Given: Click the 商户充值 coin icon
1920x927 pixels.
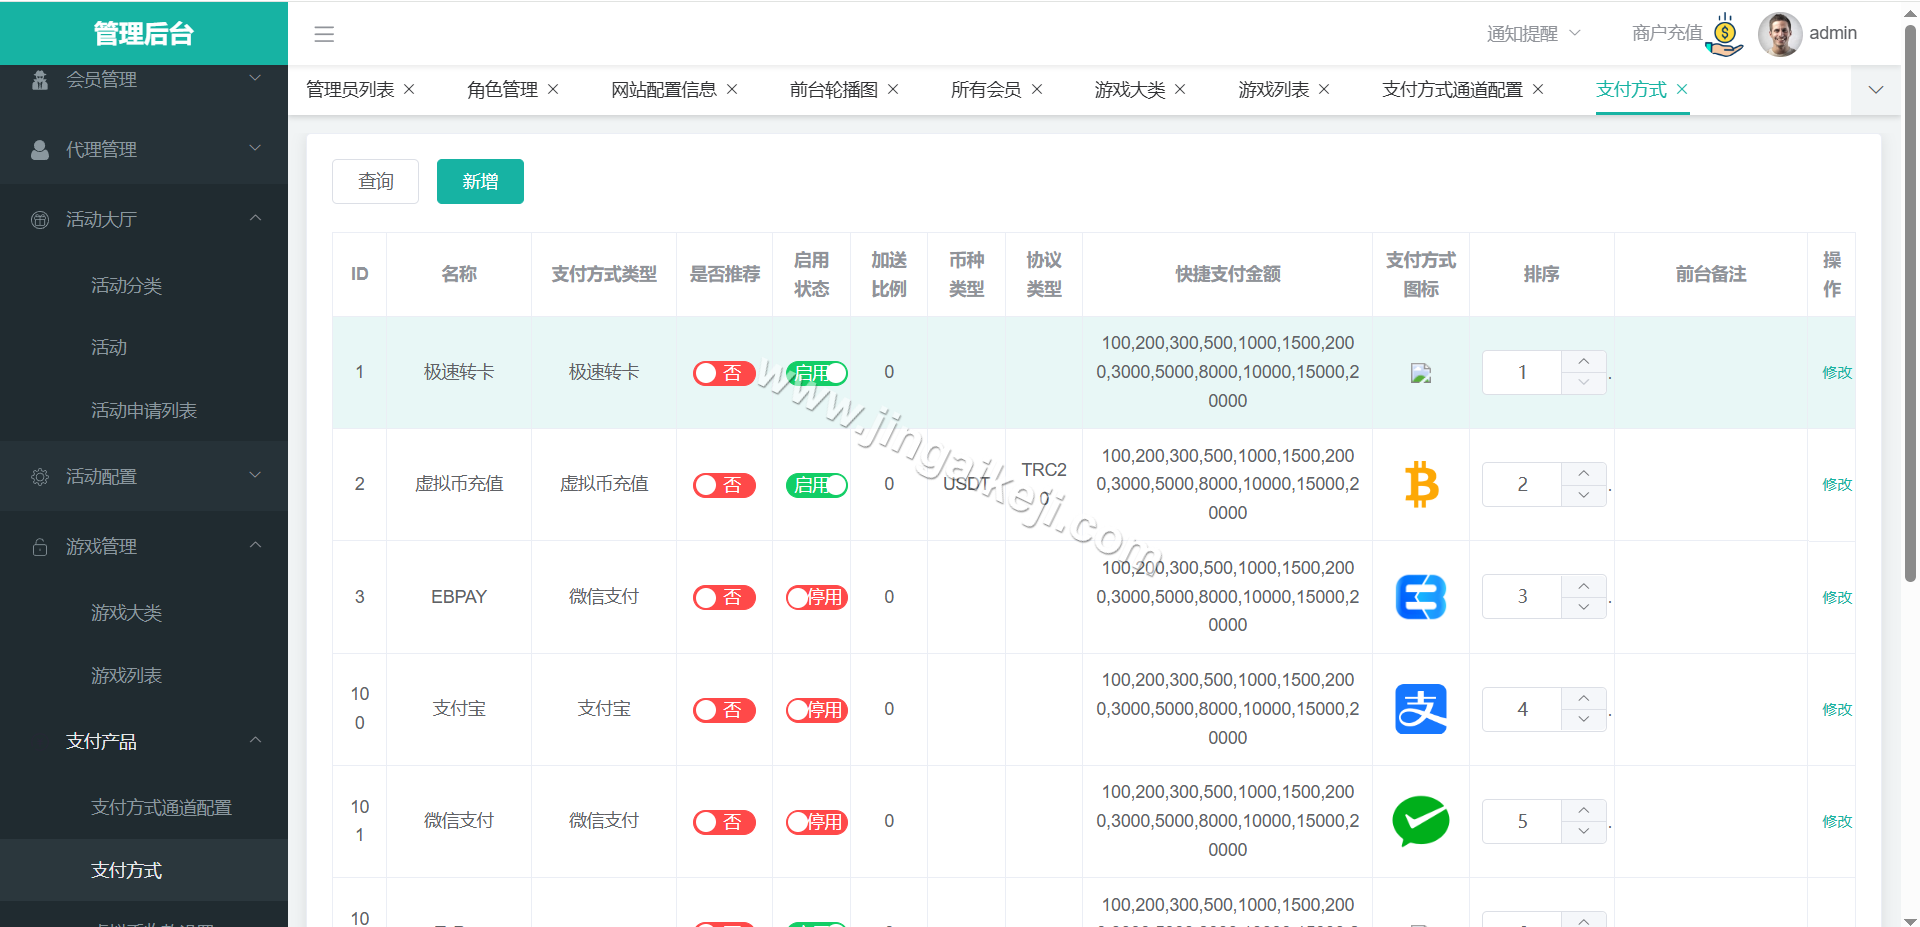Looking at the screenshot, I should pyautogui.click(x=1724, y=33).
